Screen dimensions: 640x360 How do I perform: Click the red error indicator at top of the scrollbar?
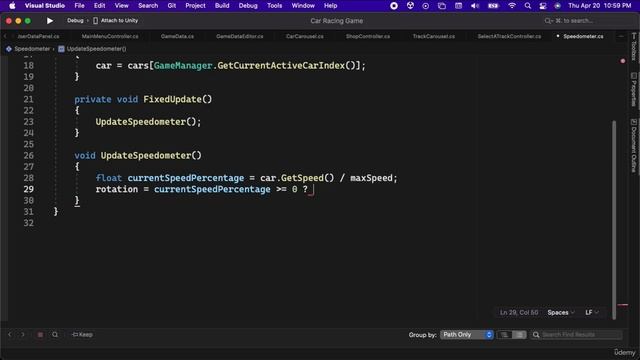(622, 61)
